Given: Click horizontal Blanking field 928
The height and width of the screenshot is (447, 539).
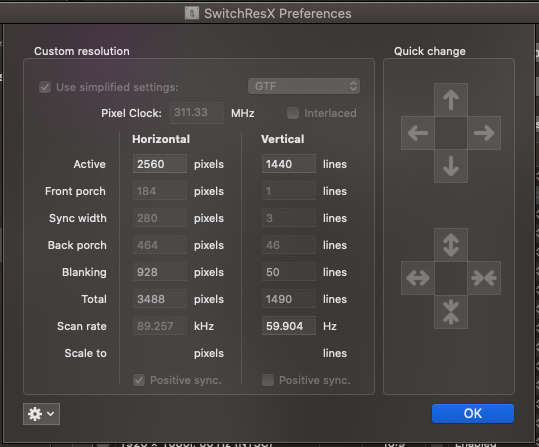Looking at the screenshot, I should click(160, 272).
